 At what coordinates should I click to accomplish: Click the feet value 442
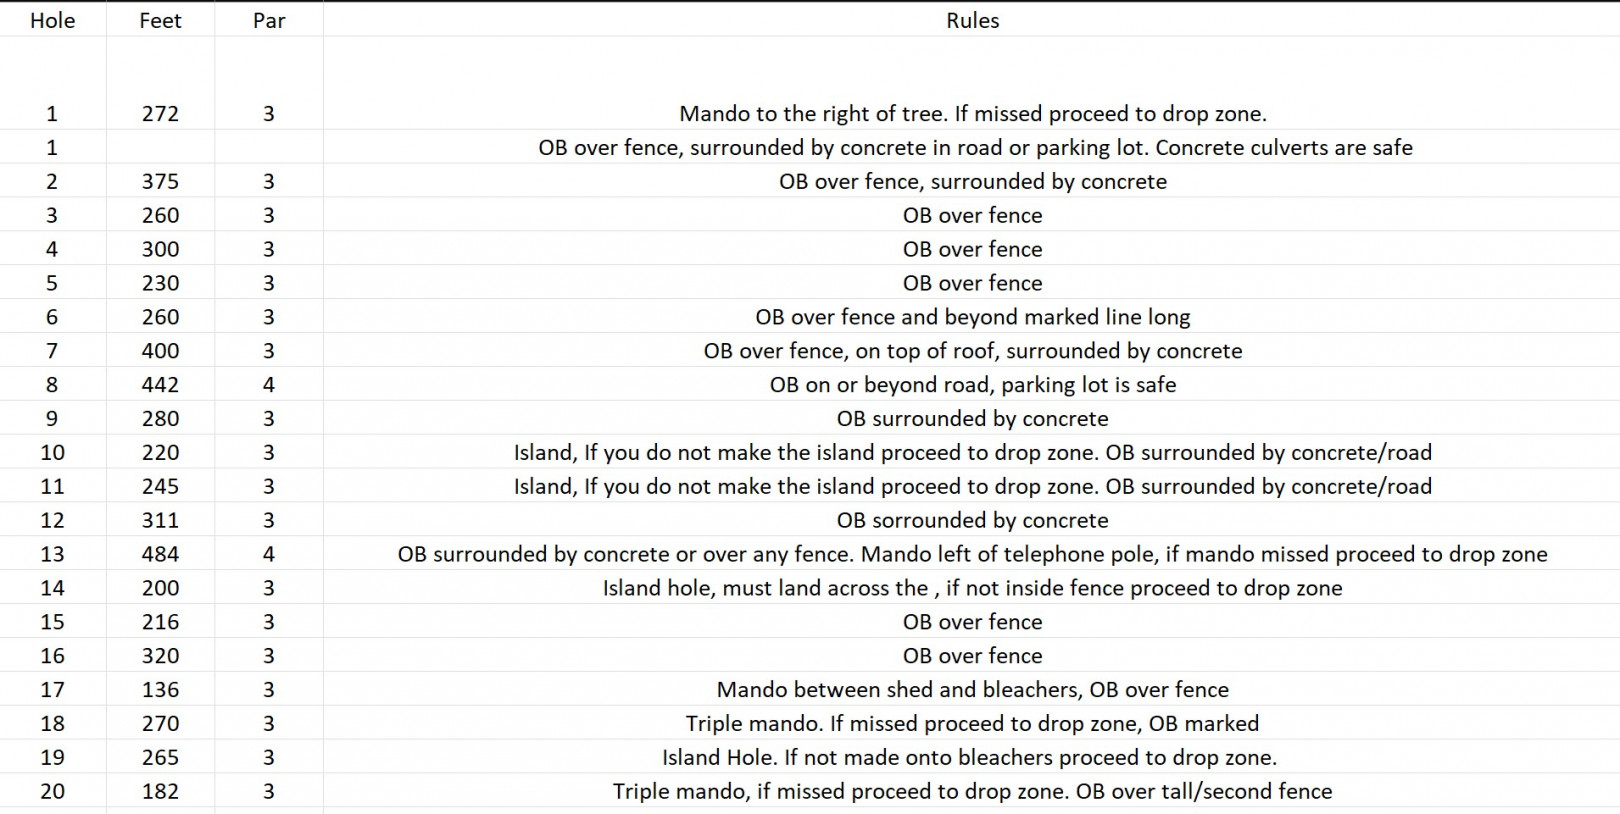point(160,385)
